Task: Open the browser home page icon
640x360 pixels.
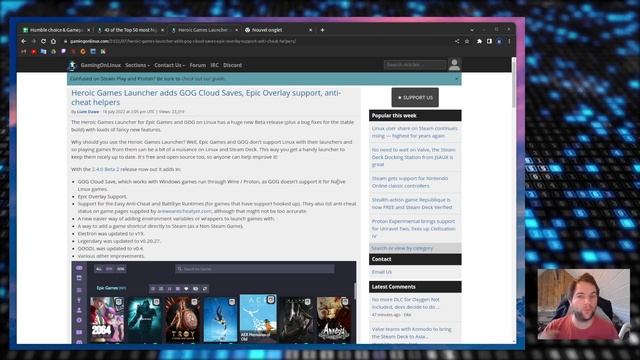Action: click(53, 41)
